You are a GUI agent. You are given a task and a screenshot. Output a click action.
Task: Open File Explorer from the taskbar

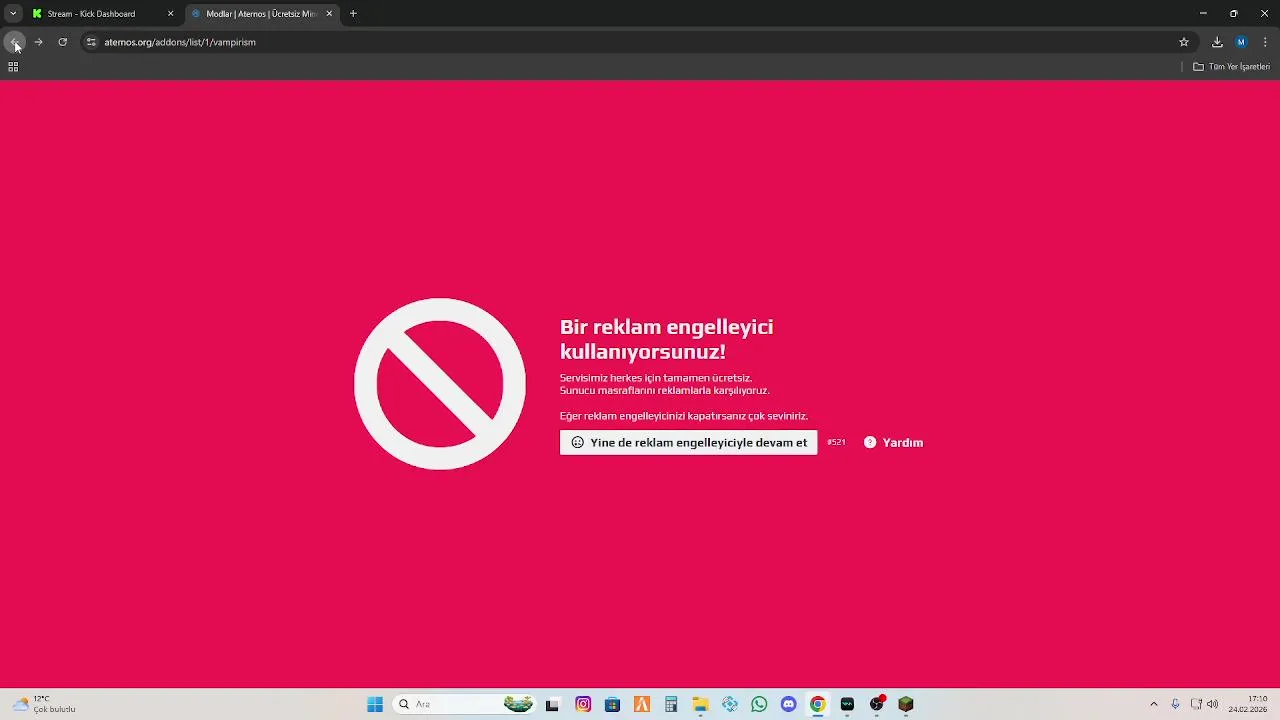coord(700,704)
